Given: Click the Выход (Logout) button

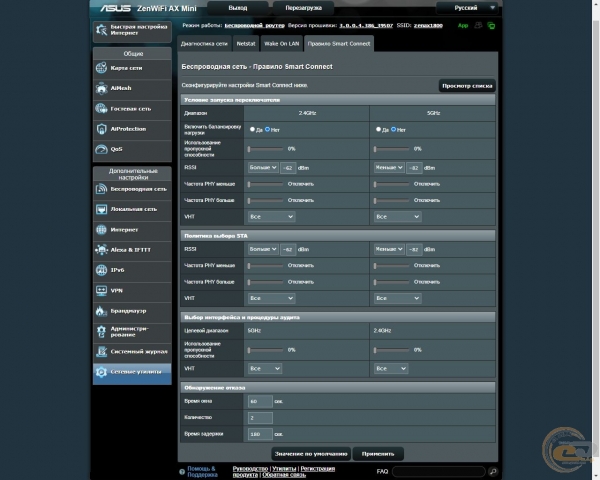Looking at the screenshot, I should (x=238, y=8).
